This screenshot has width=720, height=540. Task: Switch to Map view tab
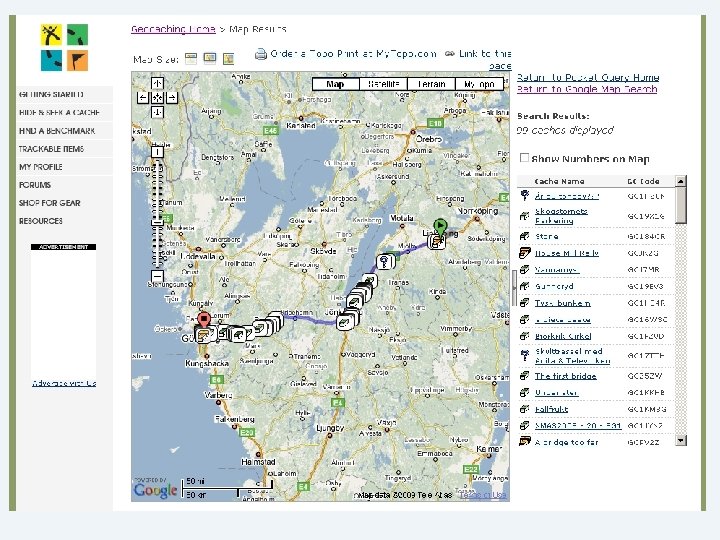[x=336, y=84]
